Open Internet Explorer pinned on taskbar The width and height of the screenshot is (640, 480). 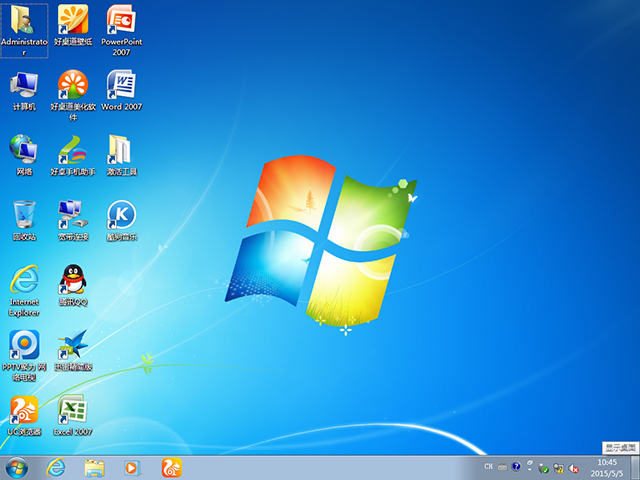coord(56,467)
